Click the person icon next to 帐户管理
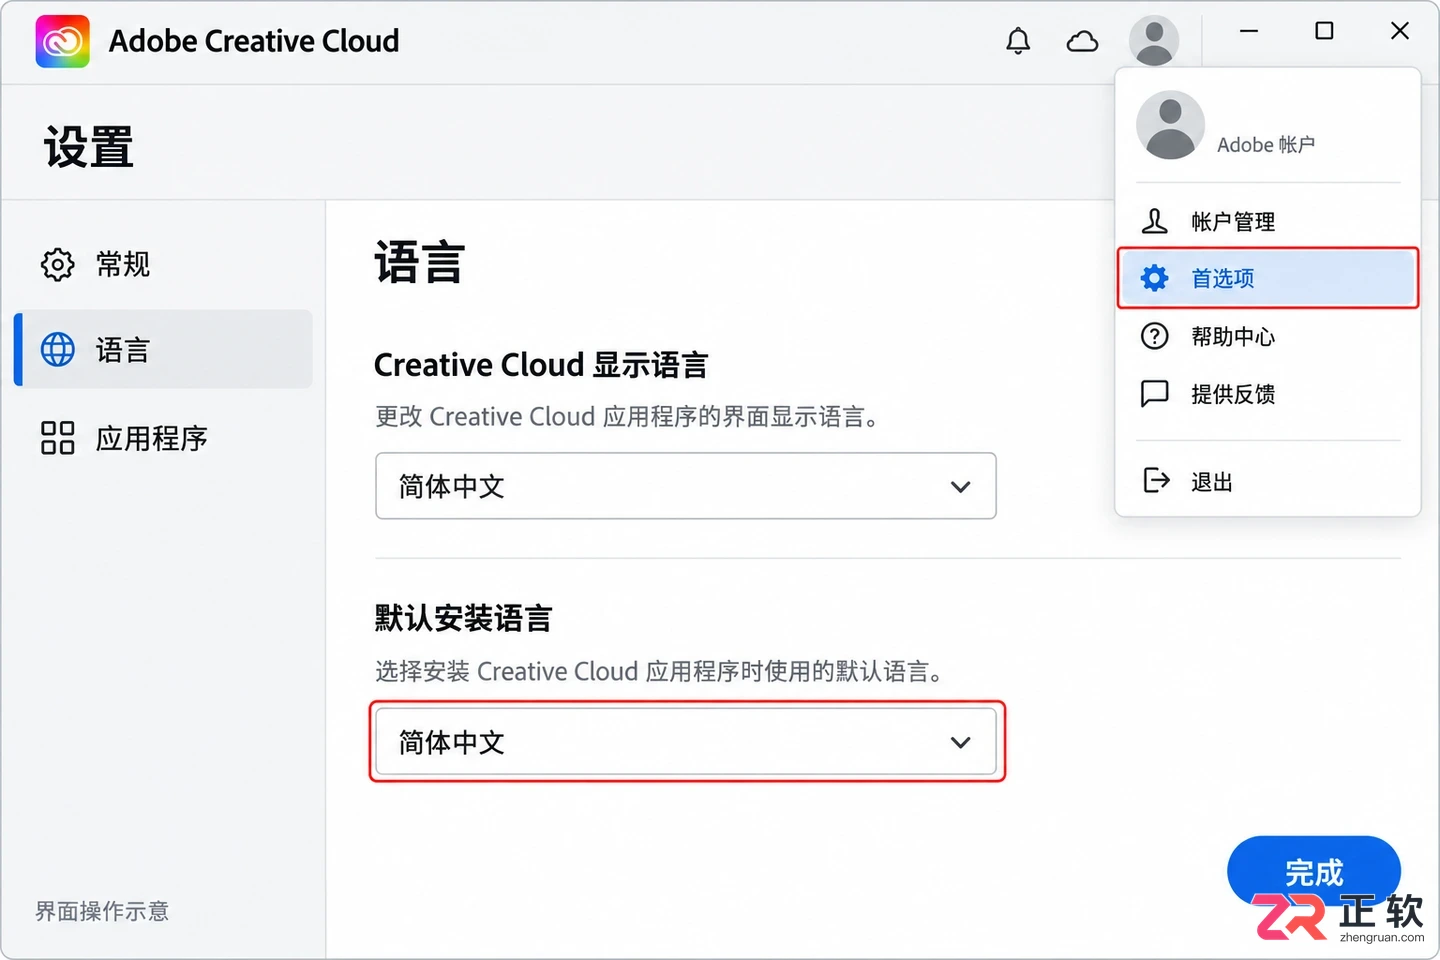The height and width of the screenshot is (960, 1440). [1154, 221]
